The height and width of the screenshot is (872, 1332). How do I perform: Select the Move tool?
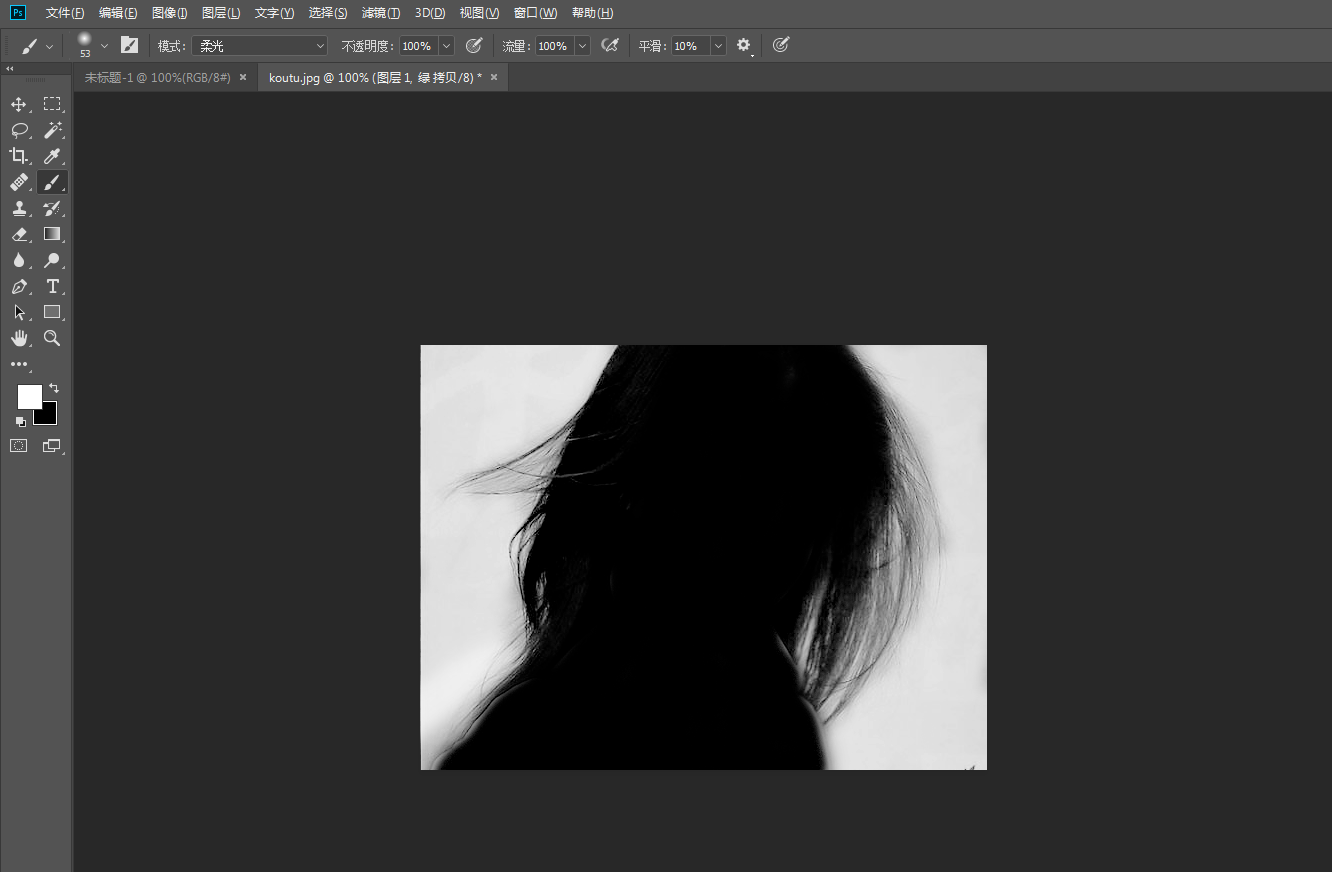point(19,104)
